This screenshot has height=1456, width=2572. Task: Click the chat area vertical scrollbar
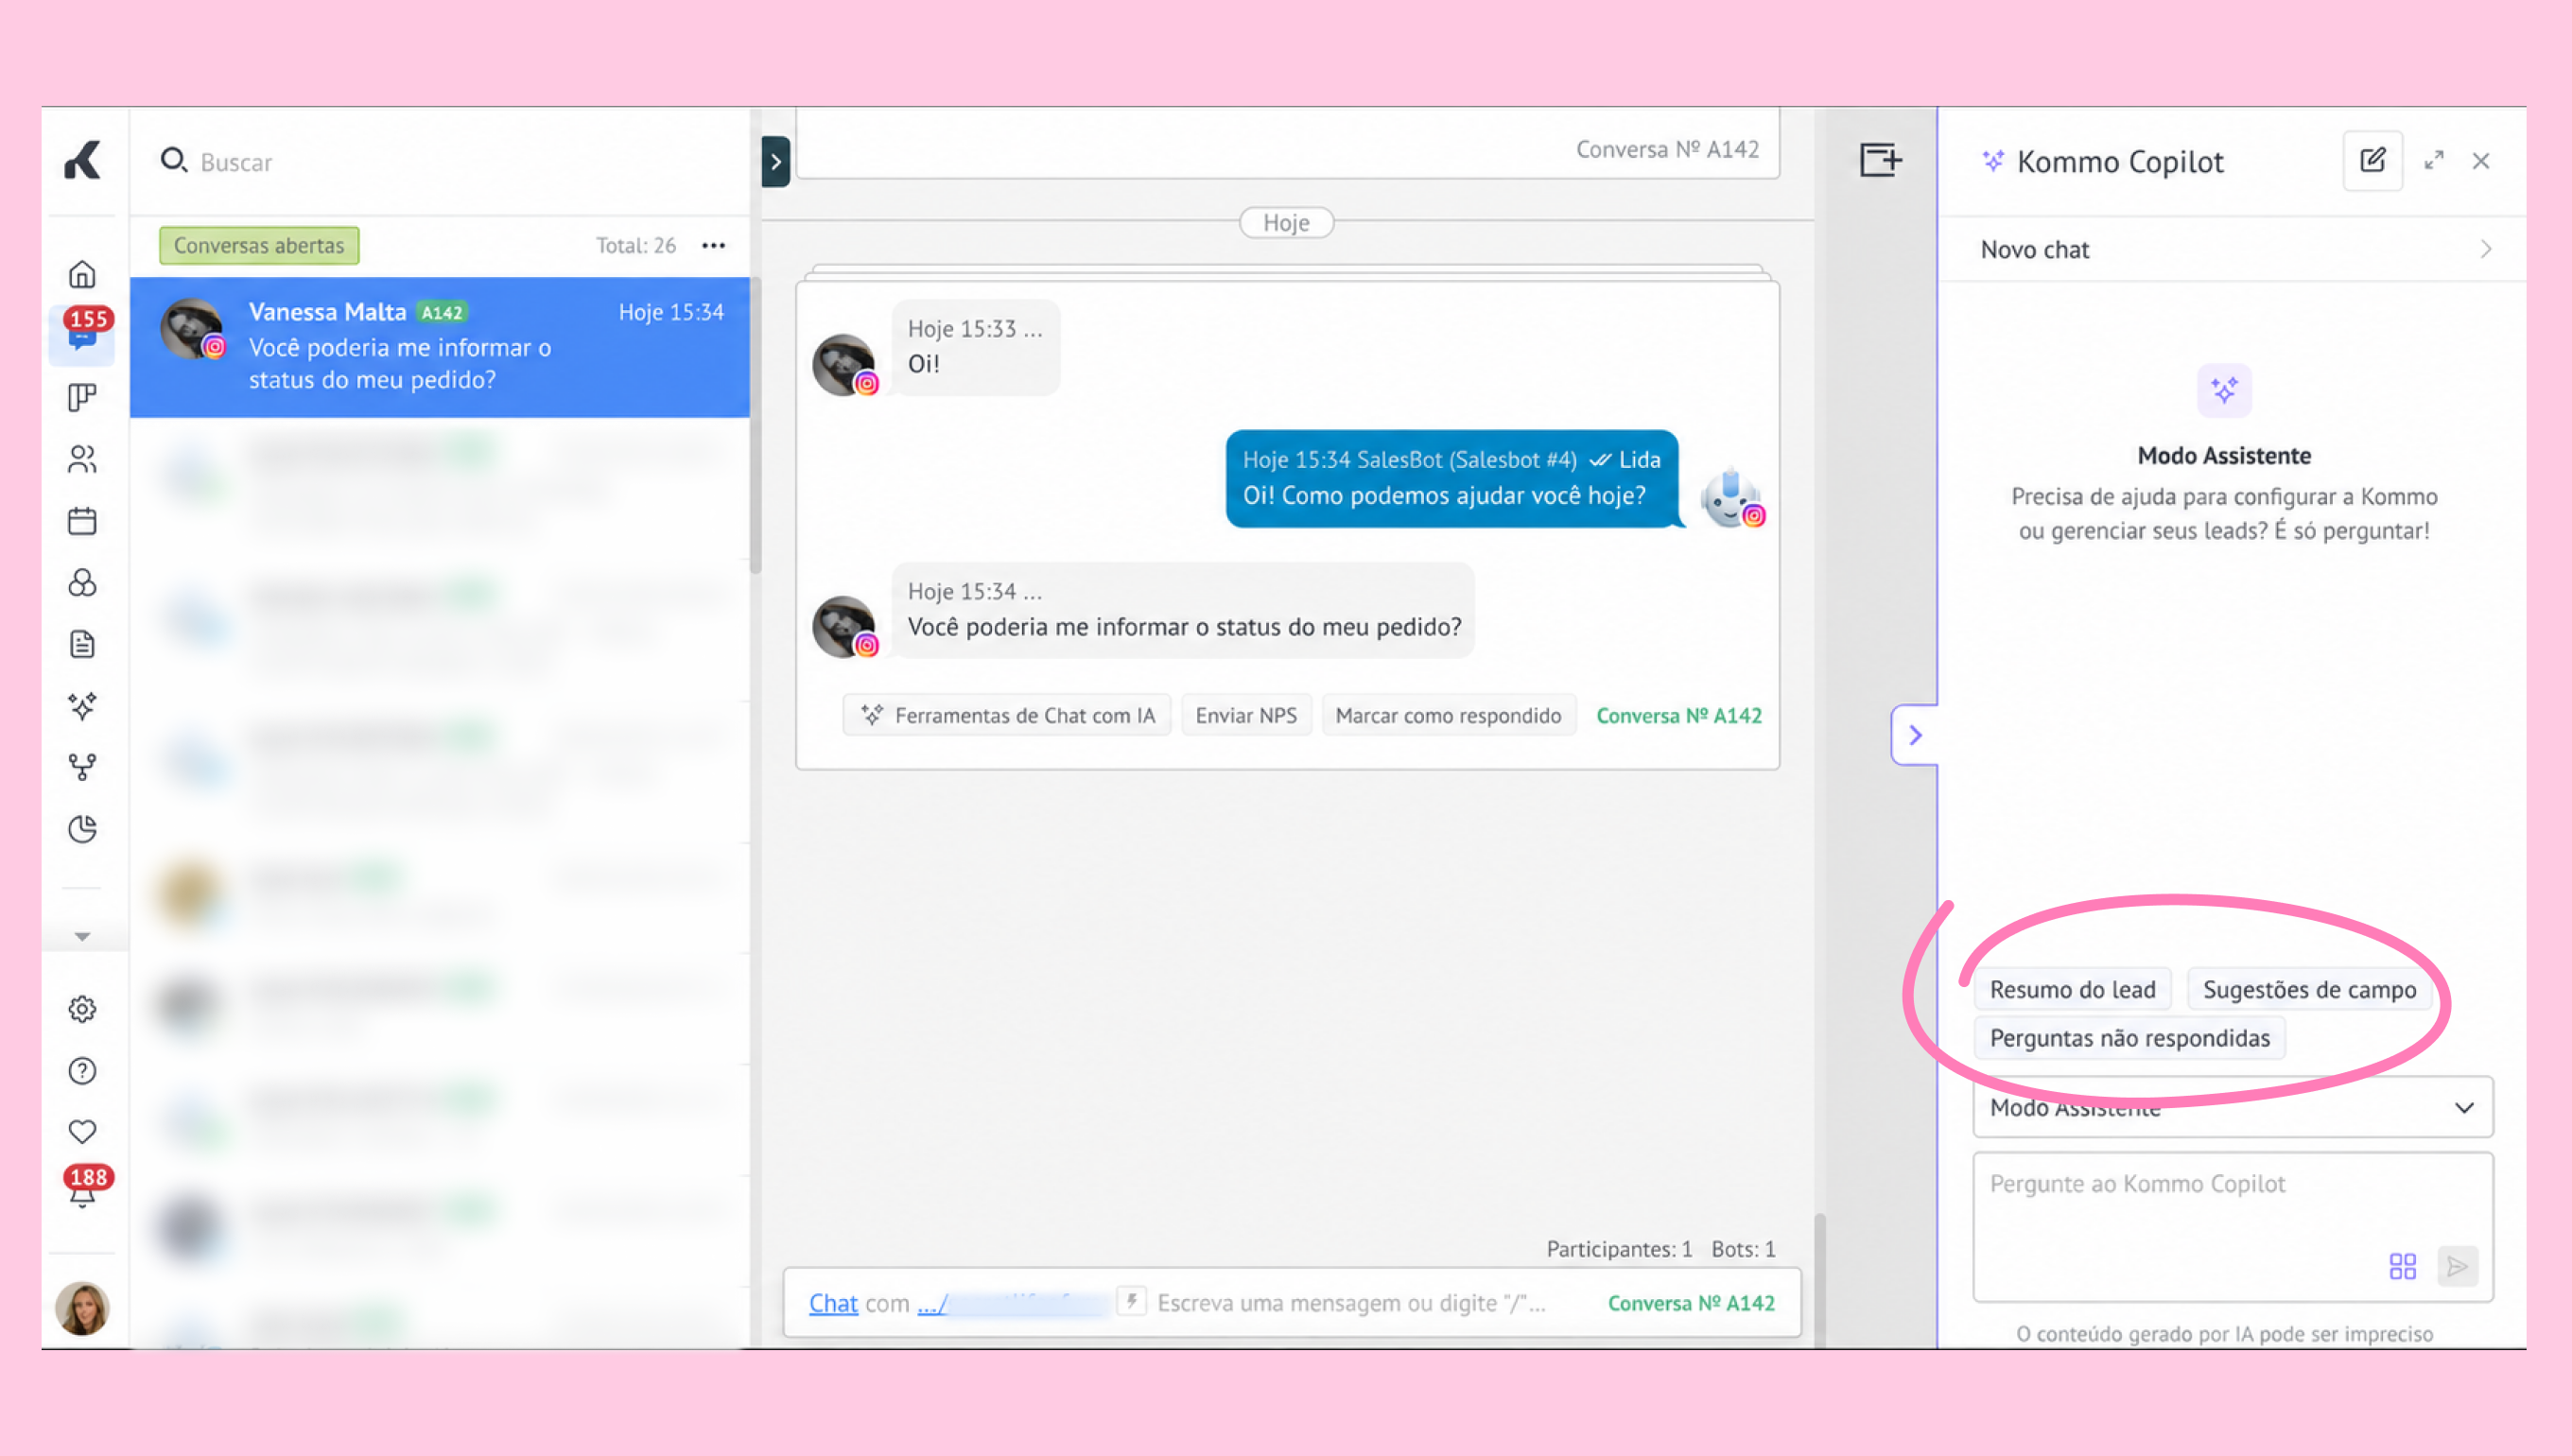pyautogui.click(x=1820, y=1280)
